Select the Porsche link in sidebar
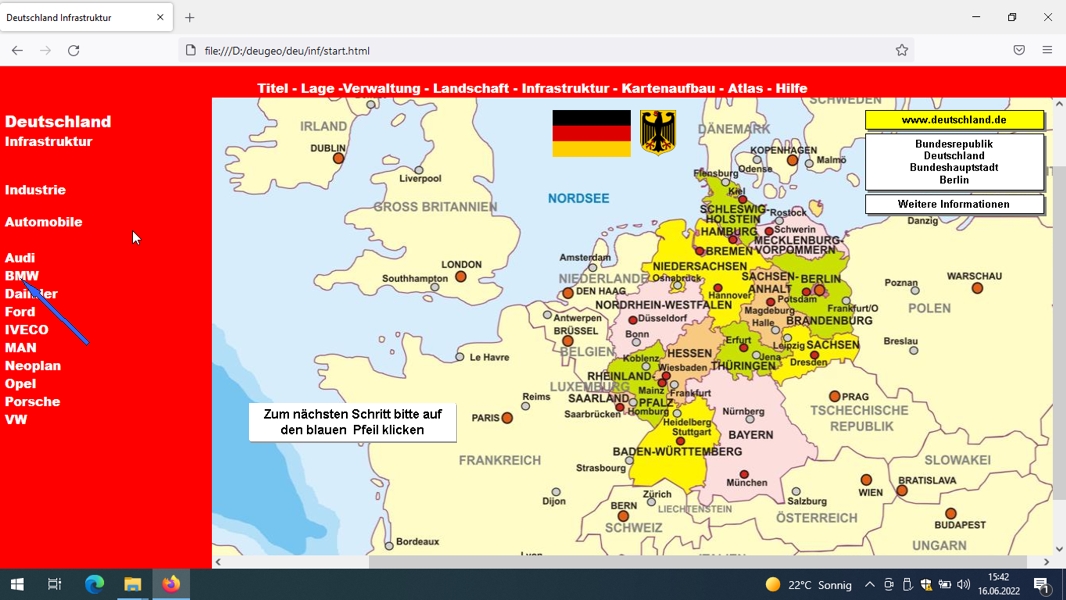Screen dimensions: 1066x600 click(x=32, y=402)
